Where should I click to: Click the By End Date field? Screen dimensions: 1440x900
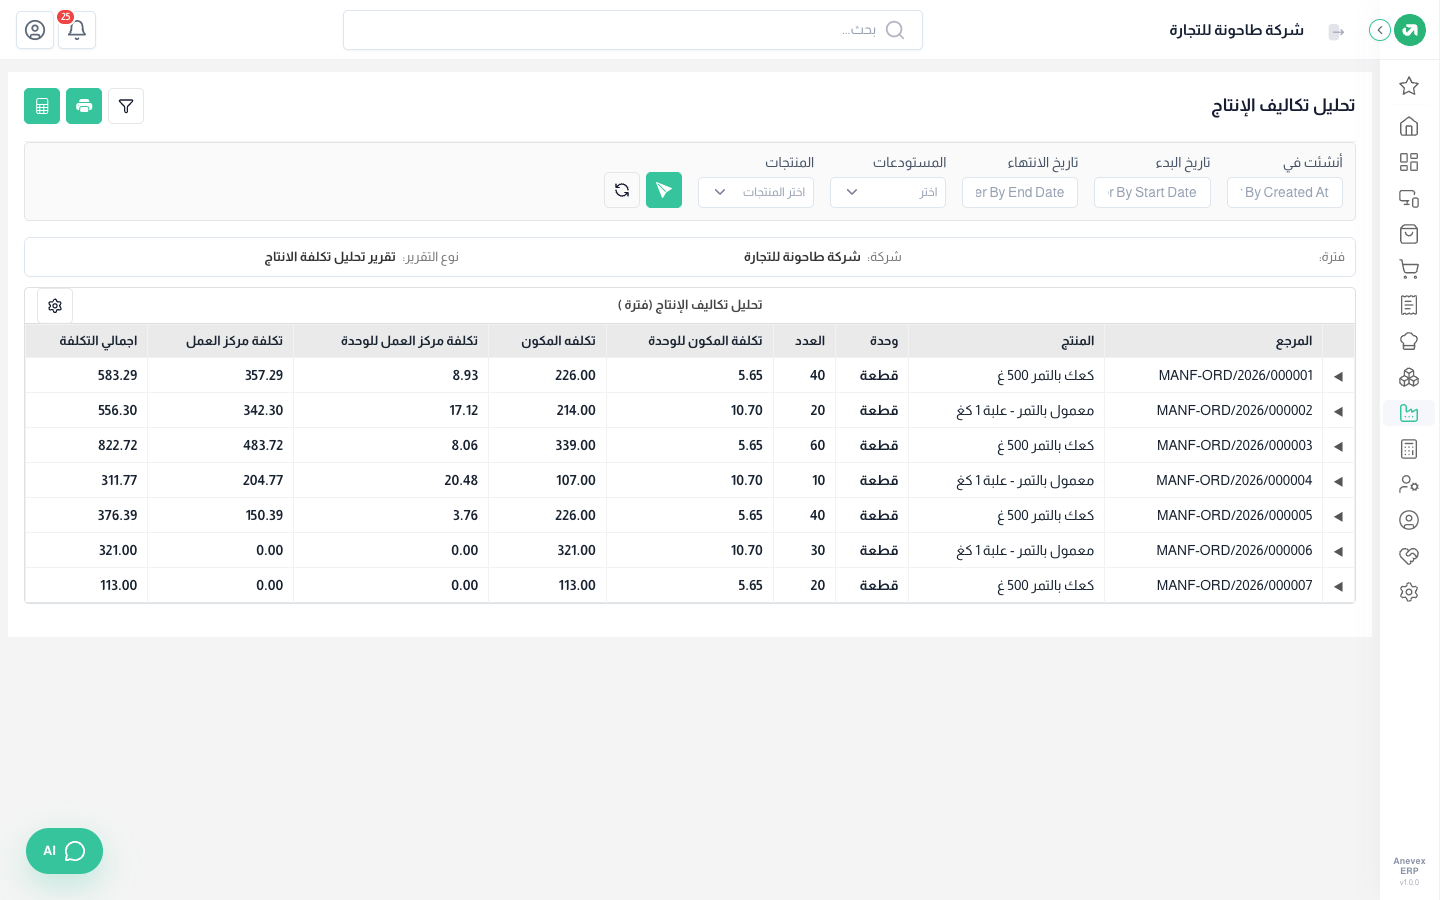(1020, 192)
